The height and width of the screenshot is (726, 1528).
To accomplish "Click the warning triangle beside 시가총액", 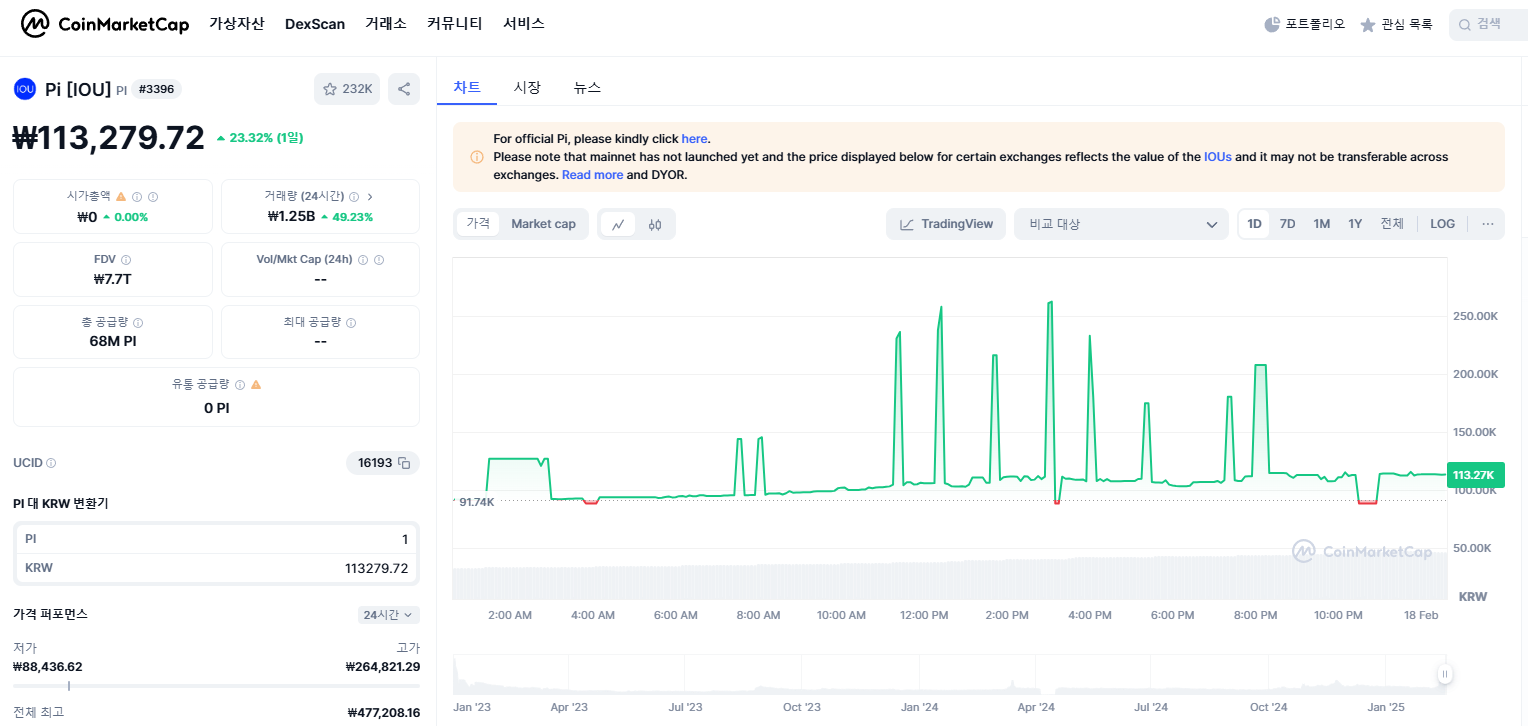I will [121, 197].
